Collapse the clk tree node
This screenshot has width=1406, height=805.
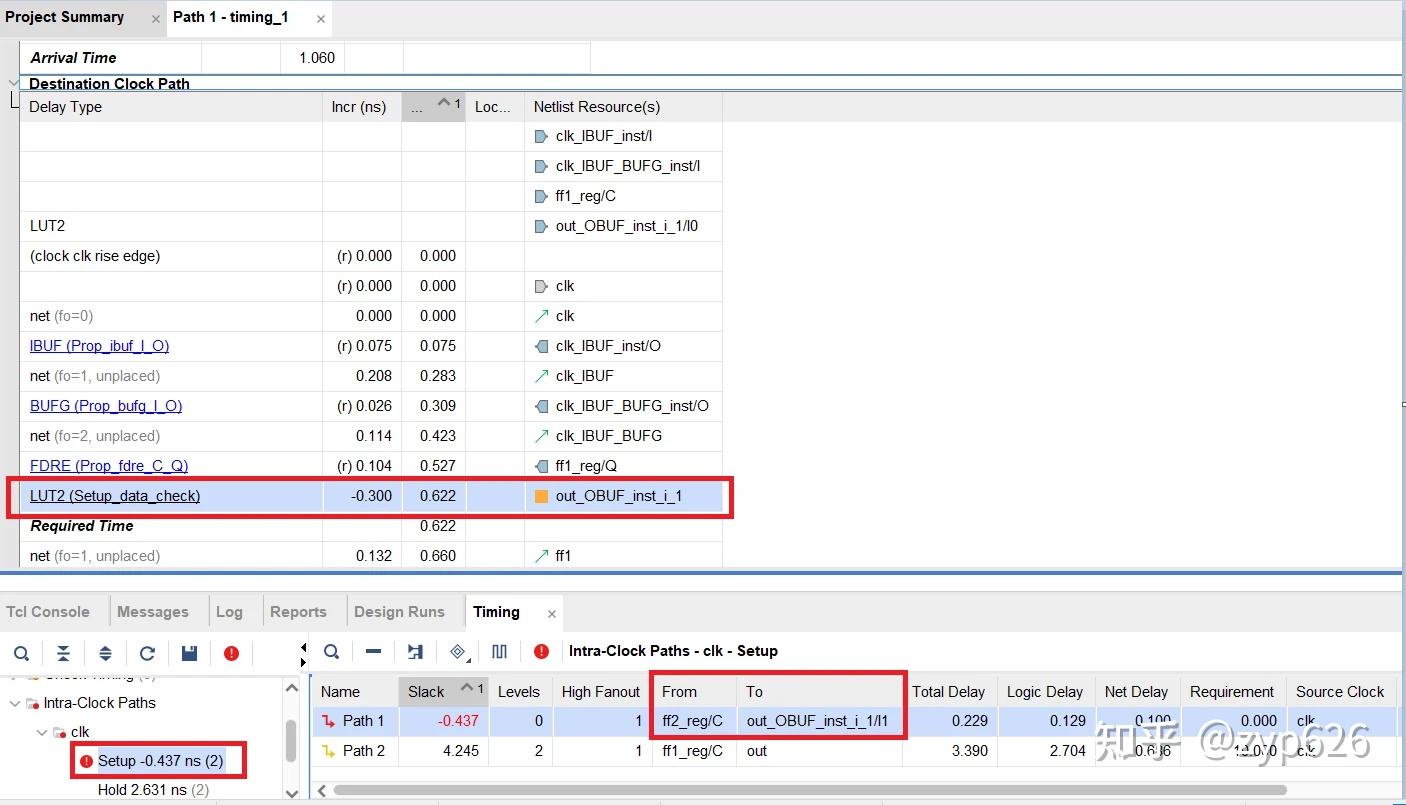pyautogui.click(x=41, y=732)
